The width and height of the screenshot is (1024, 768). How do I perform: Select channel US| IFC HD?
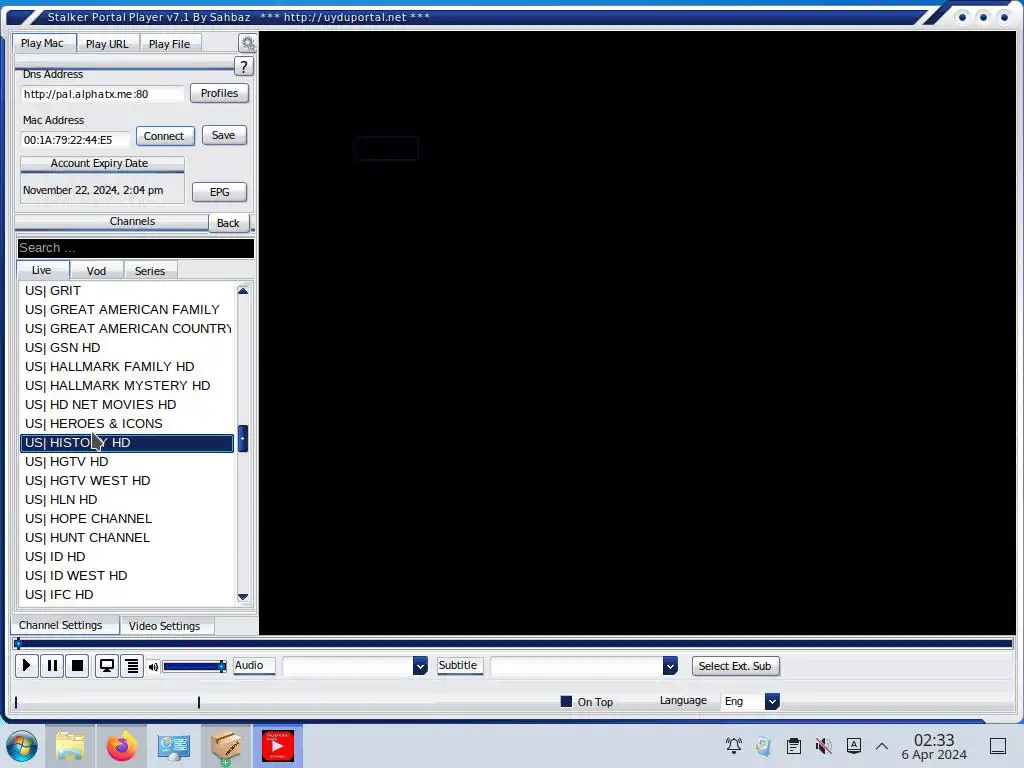tap(127, 594)
